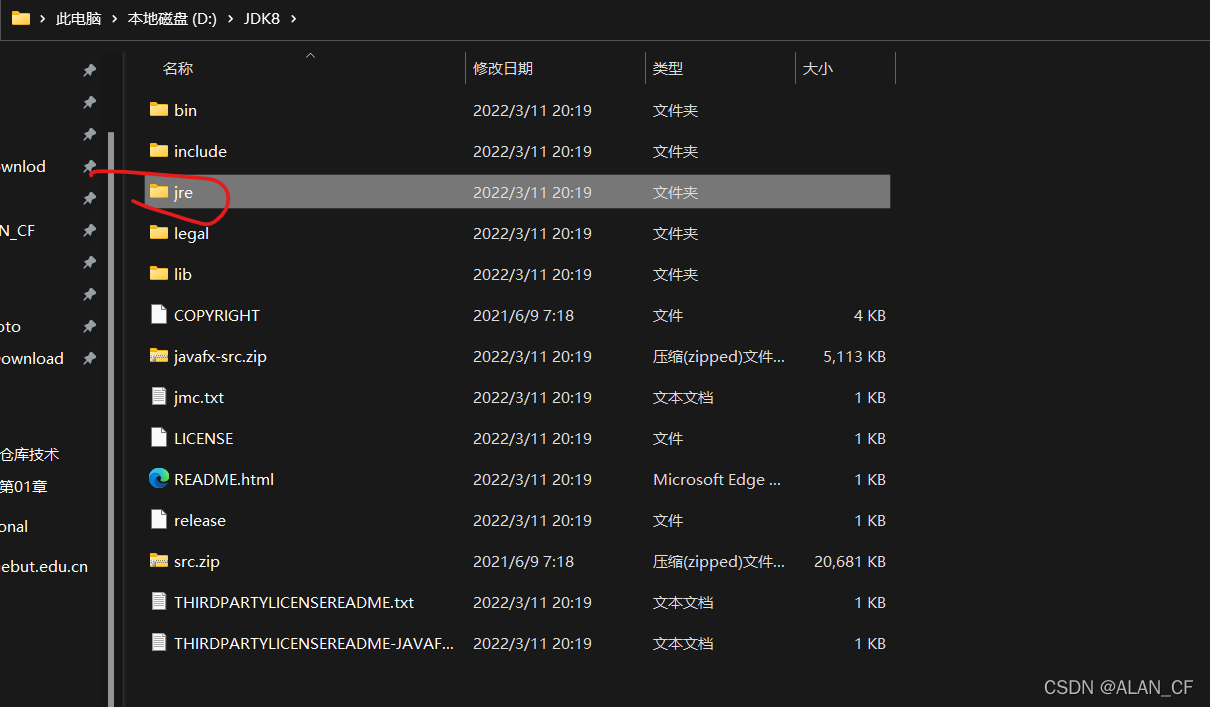Screen dimensions: 1210x707
Task: Click the LICENSE file icon
Action: click(x=158, y=438)
